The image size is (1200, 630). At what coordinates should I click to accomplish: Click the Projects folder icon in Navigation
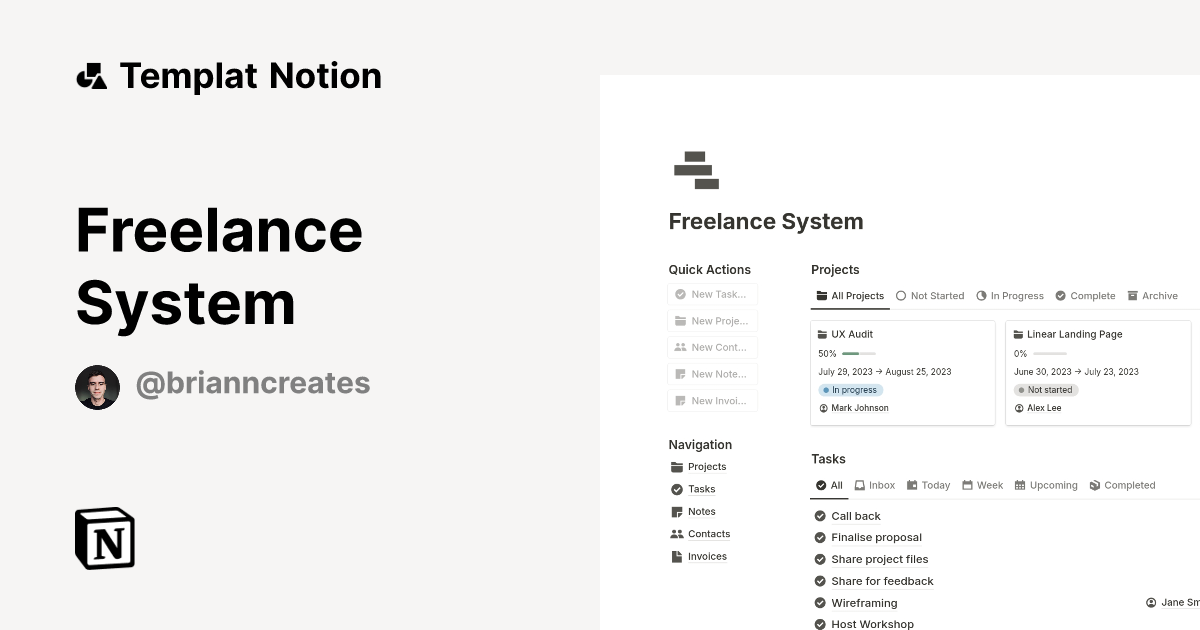point(677,466)
